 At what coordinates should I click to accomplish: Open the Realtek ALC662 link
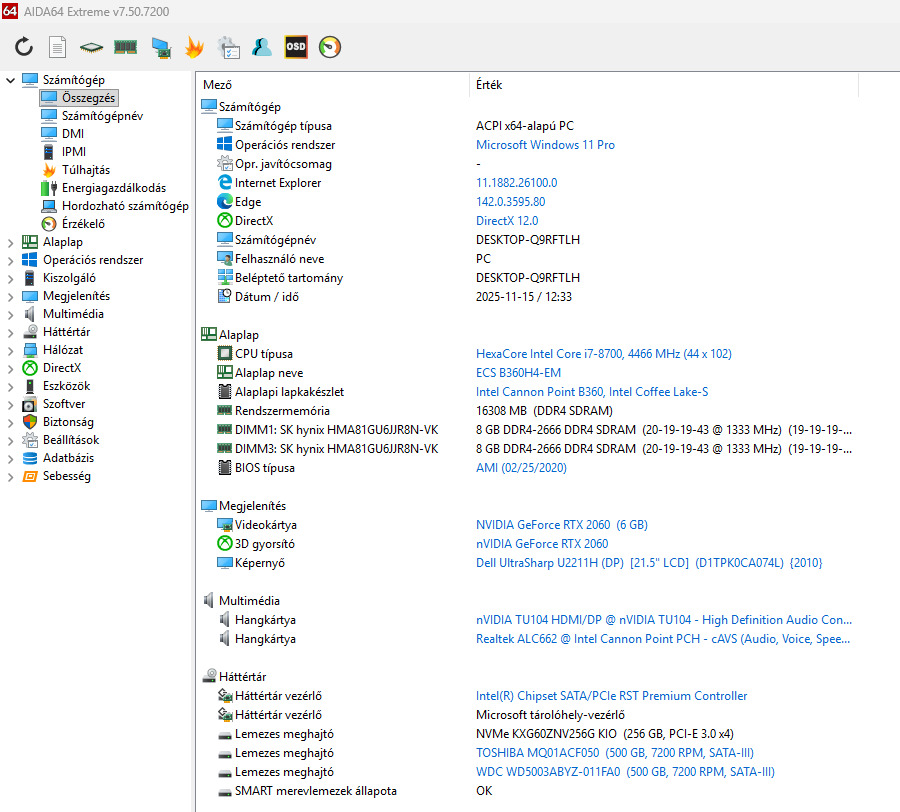click(663, 639)
